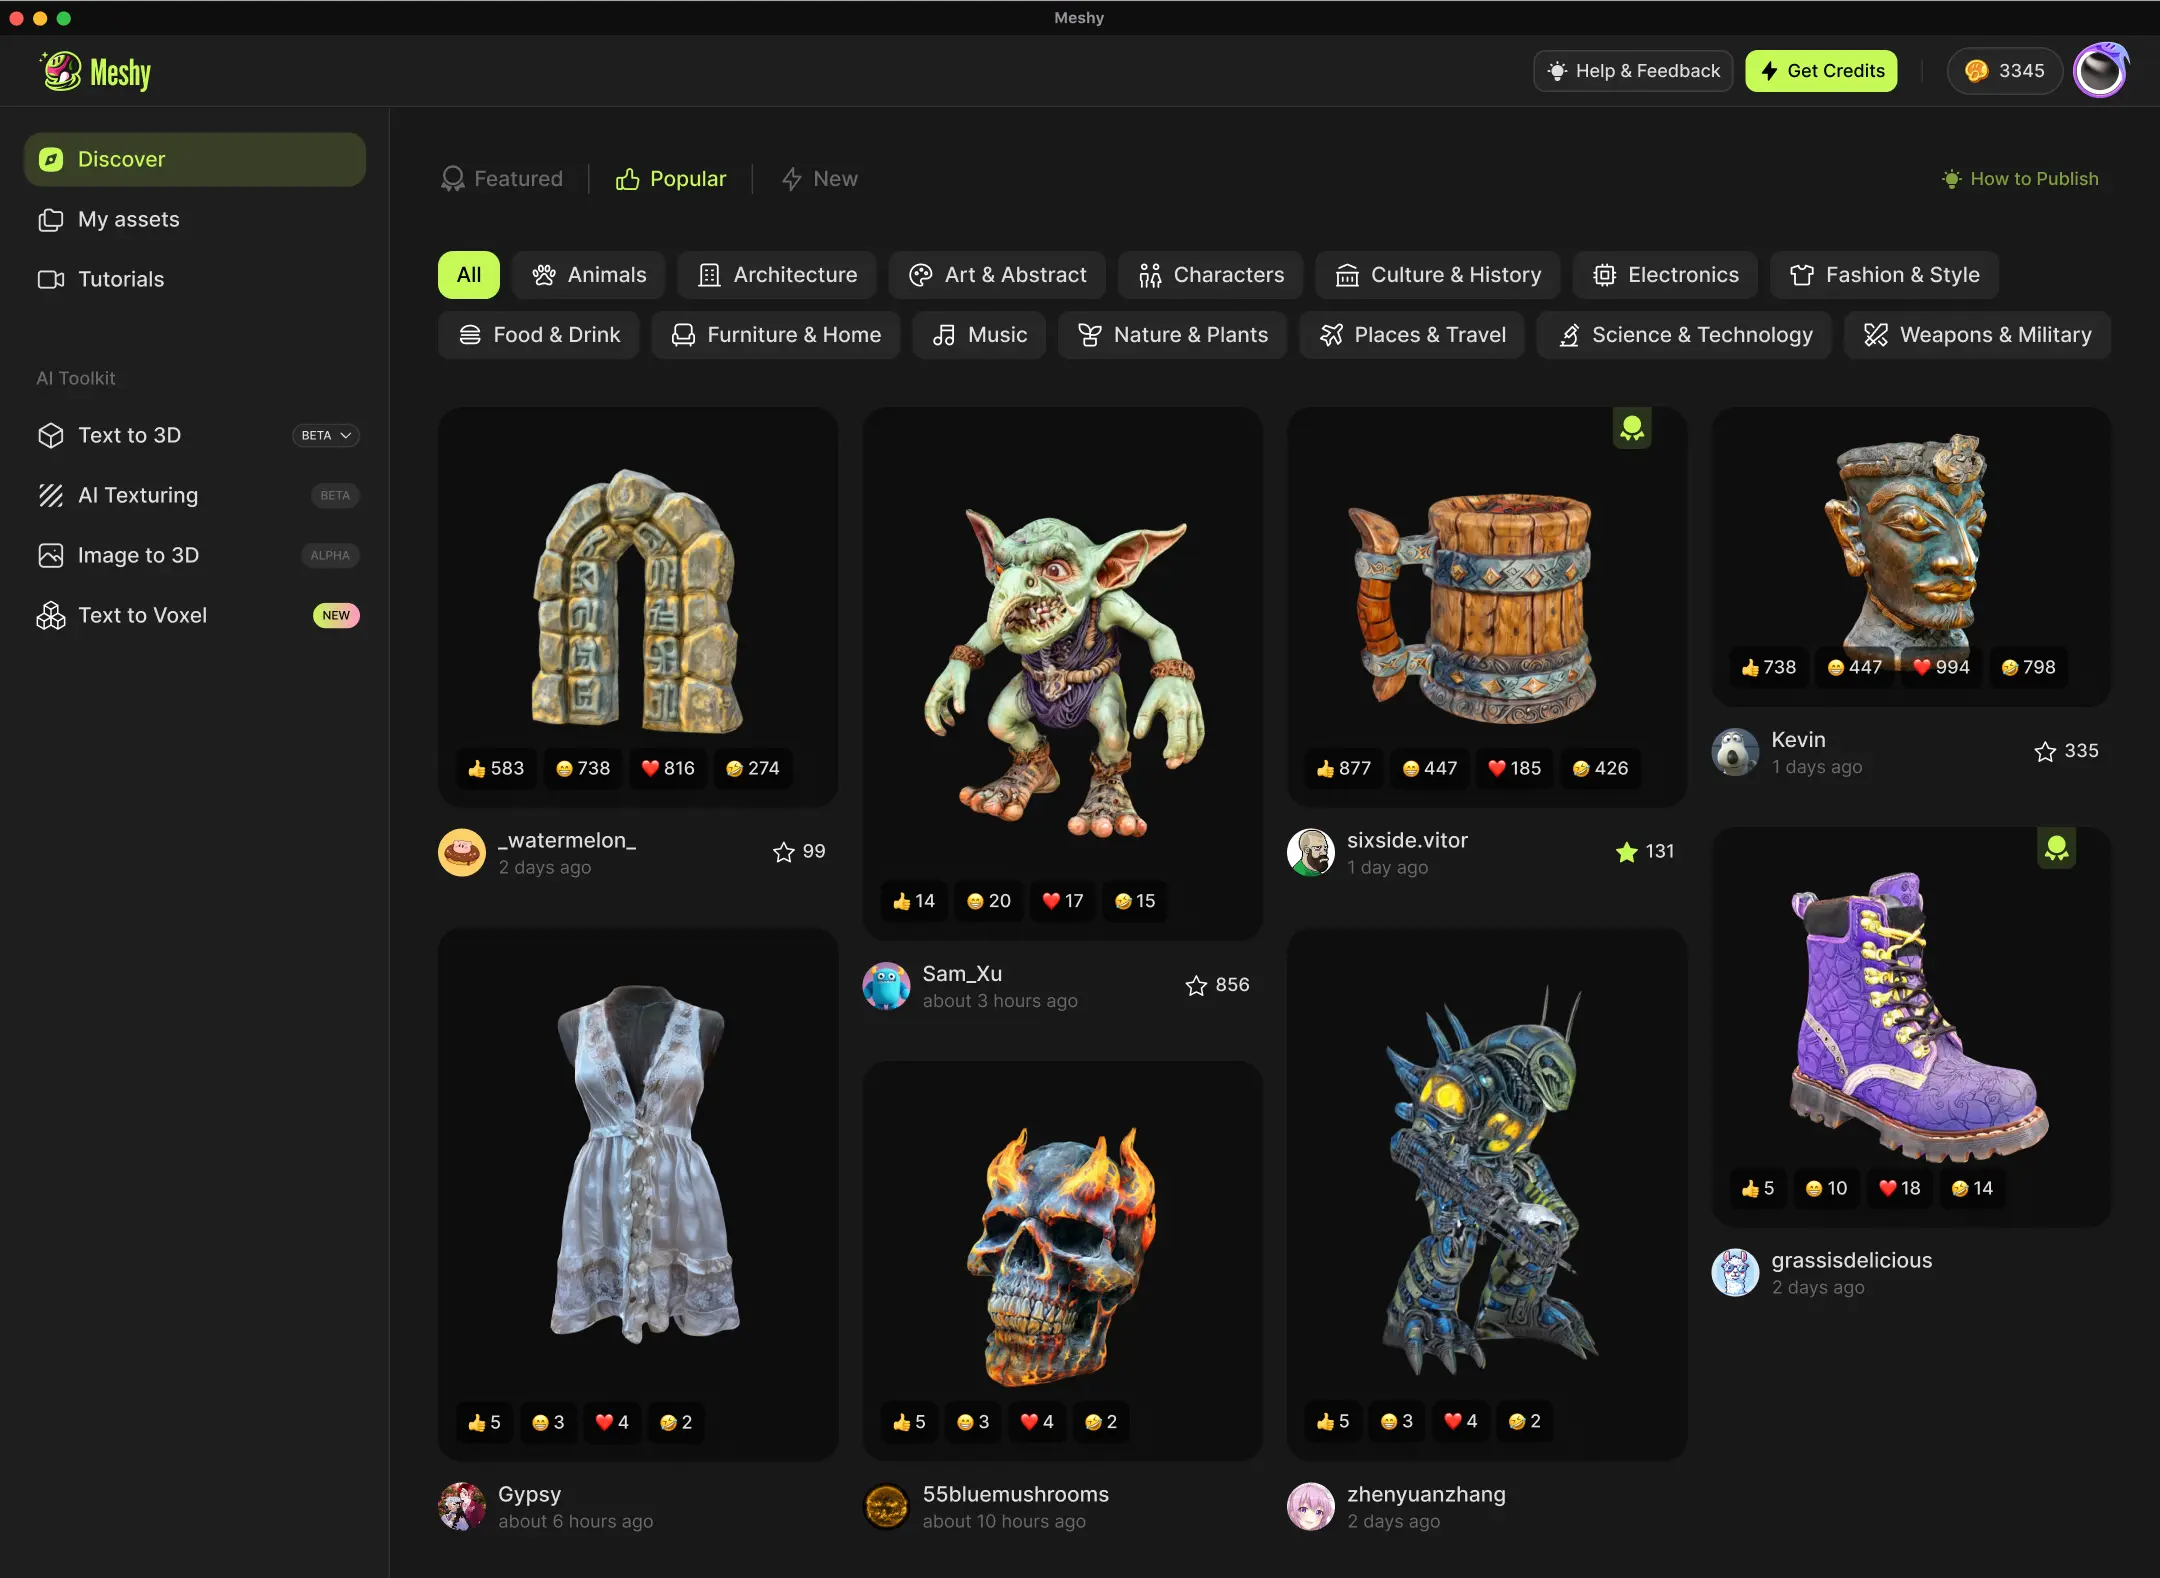
Task: Launch the Text to Voxel tool
Action: 143,615
